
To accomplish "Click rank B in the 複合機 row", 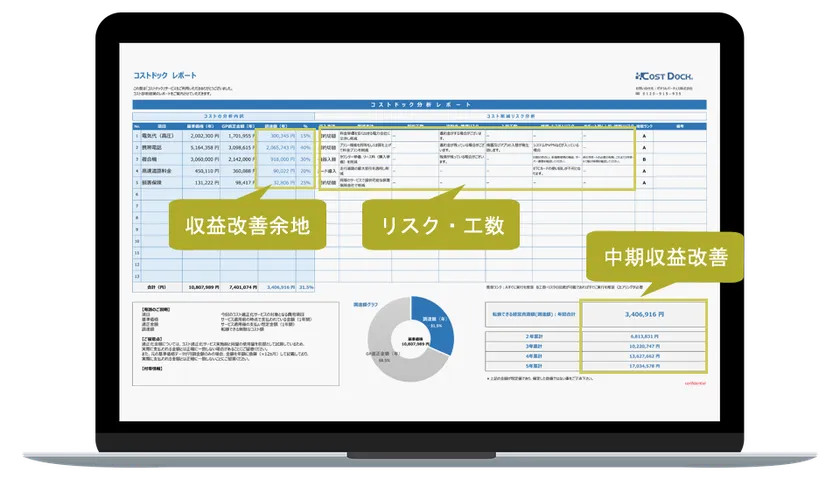I will click(x=644, y=159).
